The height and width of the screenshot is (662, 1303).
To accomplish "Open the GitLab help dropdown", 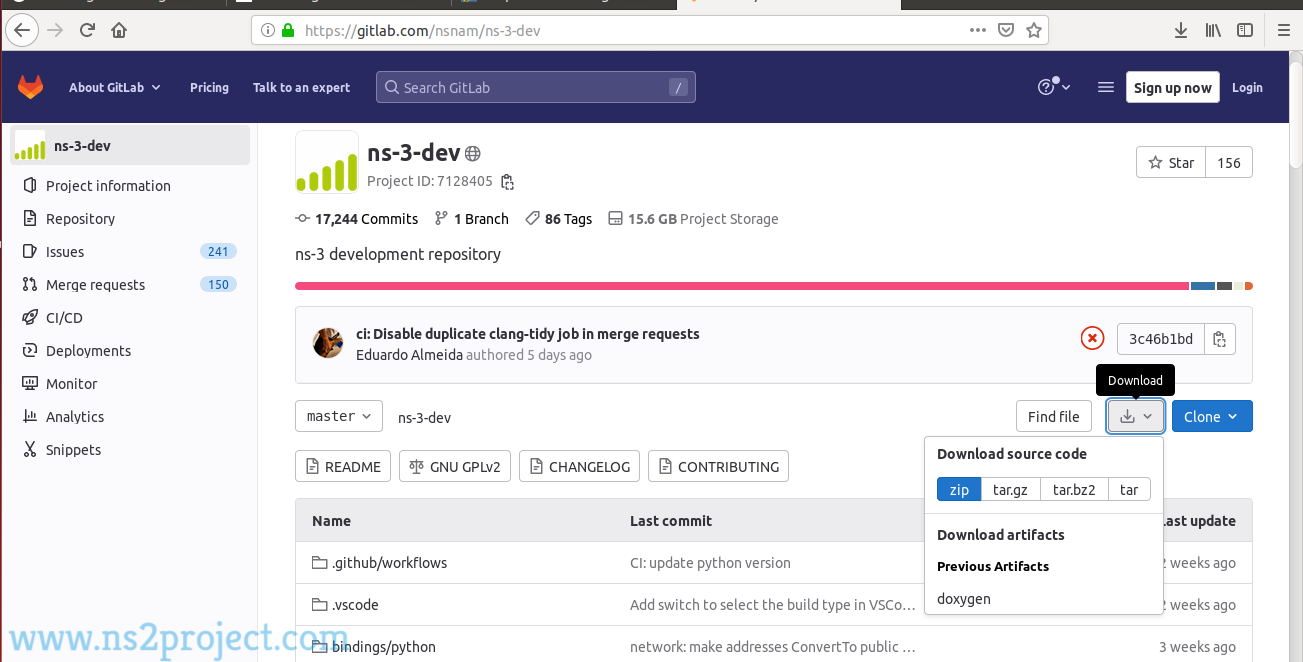I will (x=1054, y=87).
